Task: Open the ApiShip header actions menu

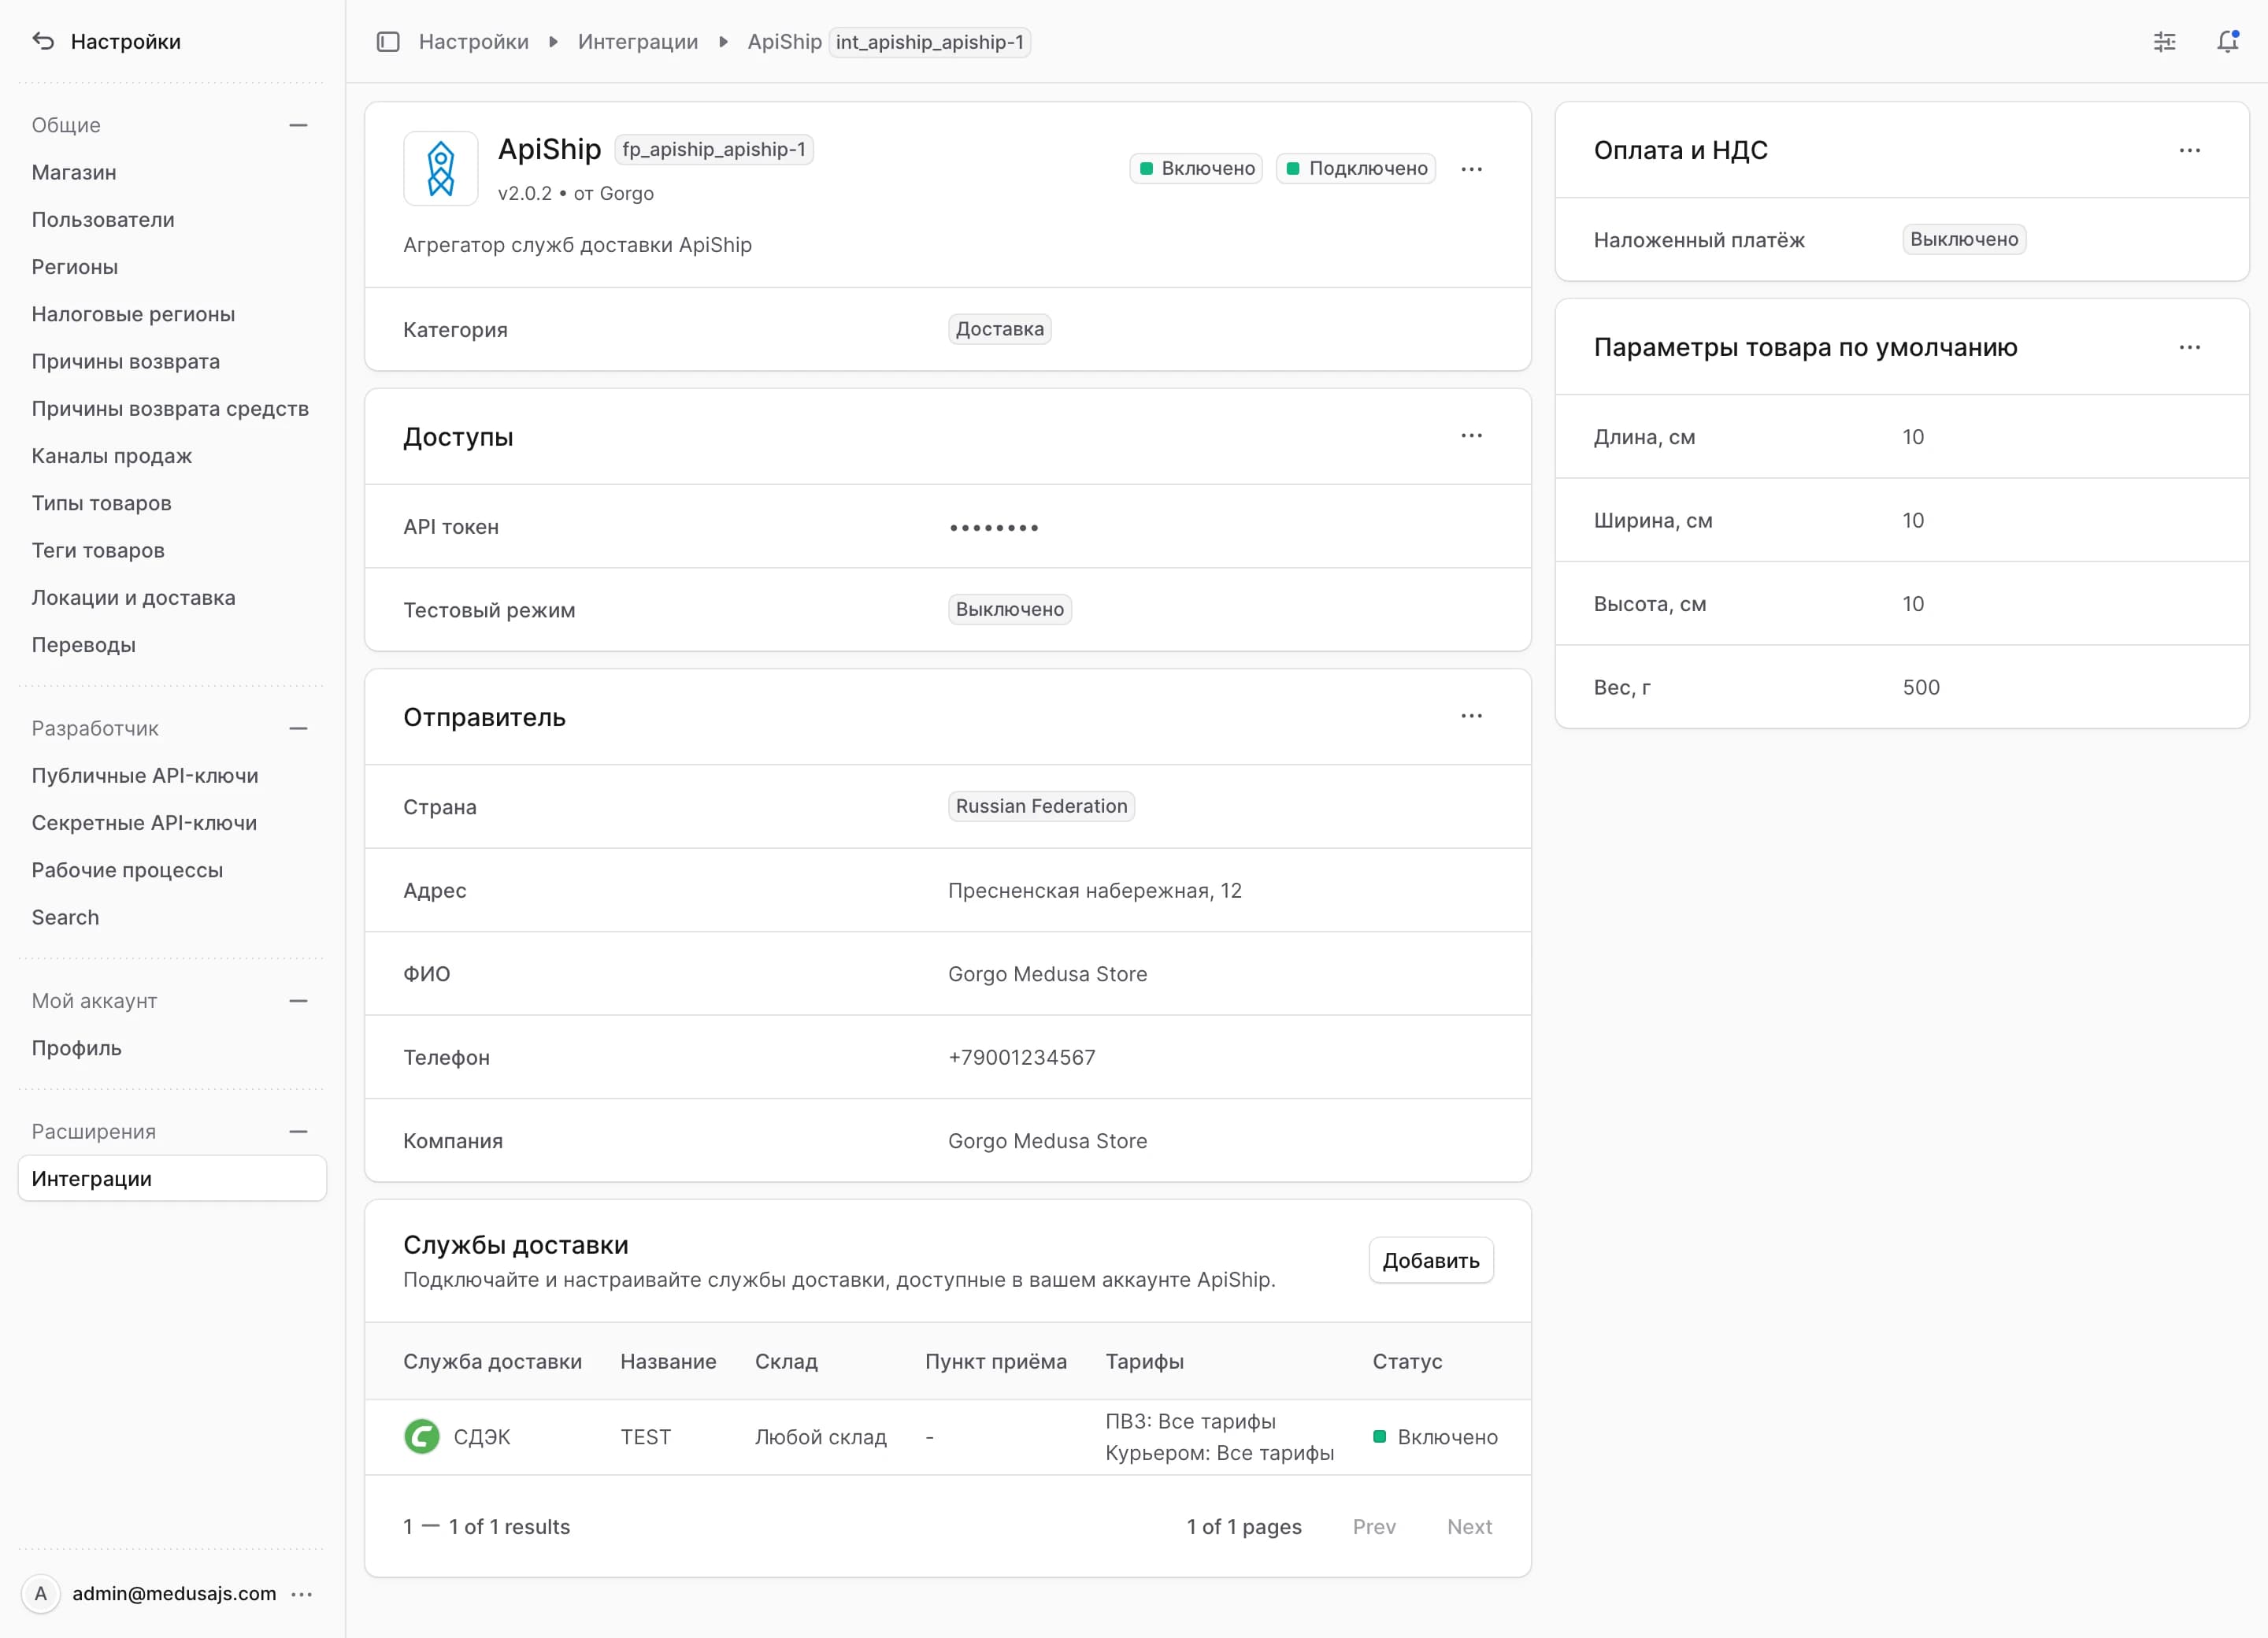Action: [x=1471, y=169]
